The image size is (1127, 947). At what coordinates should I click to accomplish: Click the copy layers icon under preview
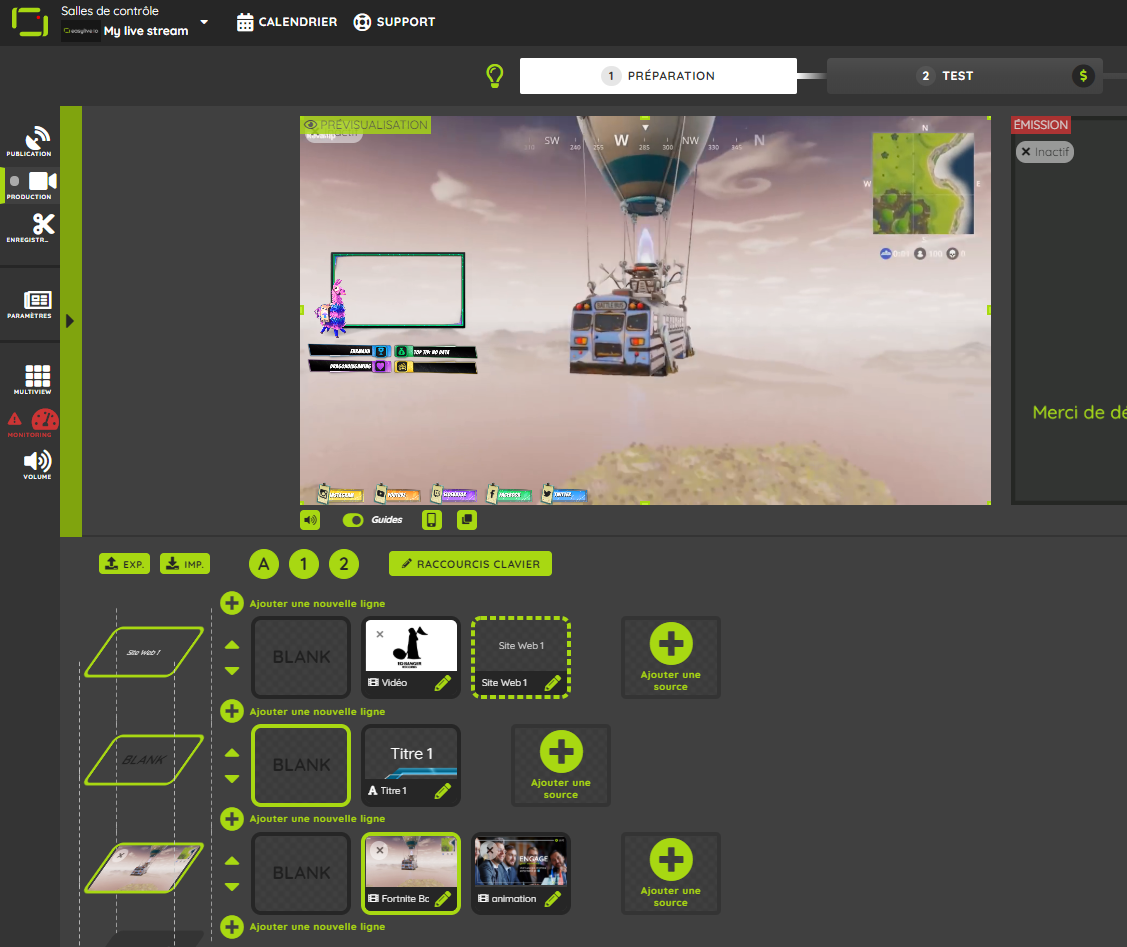[x=466, y=519]
